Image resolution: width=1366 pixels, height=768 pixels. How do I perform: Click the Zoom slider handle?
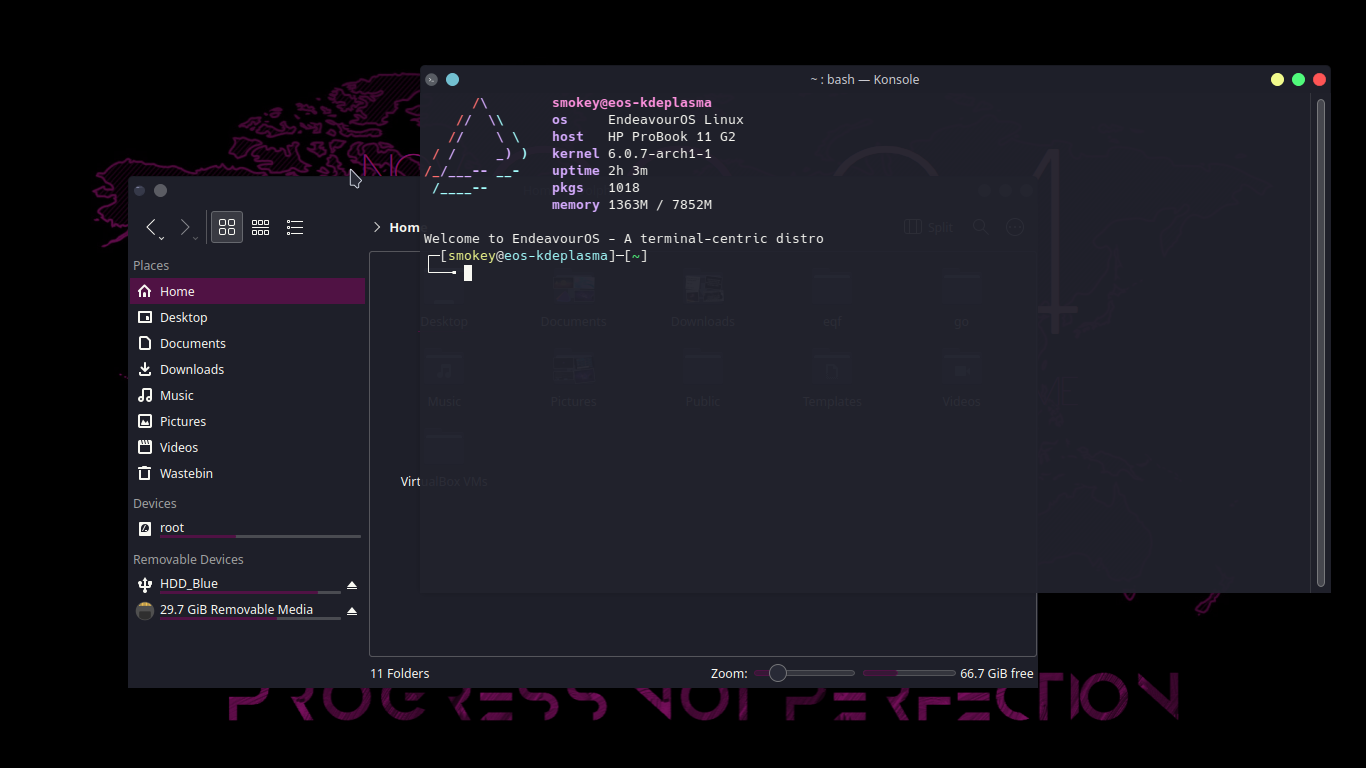pyautogui.click(x=777, y=674)
